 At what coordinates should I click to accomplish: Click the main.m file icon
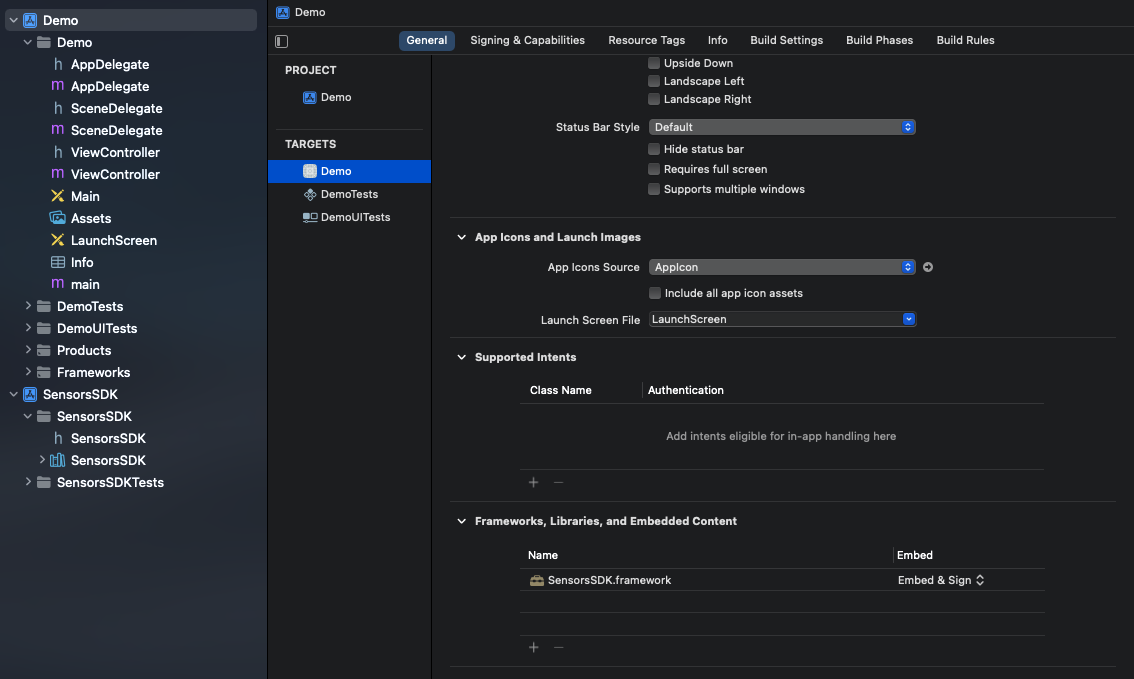[58, 284]
